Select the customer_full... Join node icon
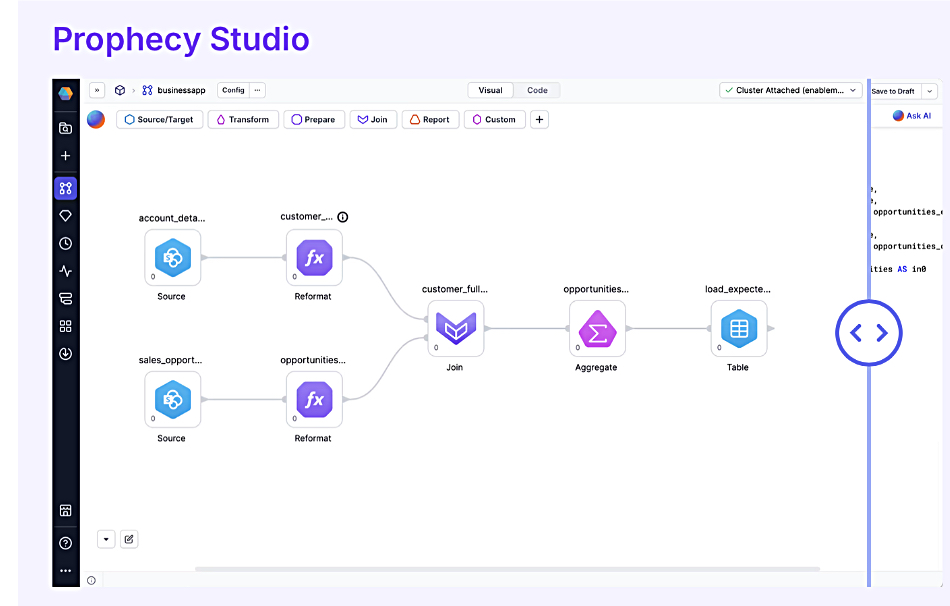The image size is (950, 606). click(x=456, y=328)
